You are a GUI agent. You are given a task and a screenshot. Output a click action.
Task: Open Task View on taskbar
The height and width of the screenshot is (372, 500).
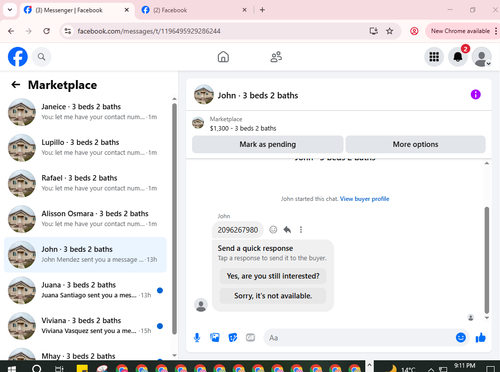click(x=59, y=368)
